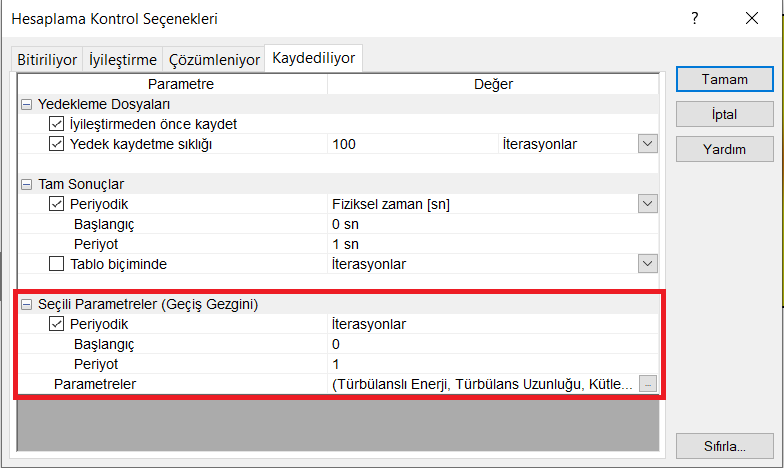784x468 pixels.
Task: Open the İterasyonlar dropdown for backup frequency
Action: pos(647,144)
